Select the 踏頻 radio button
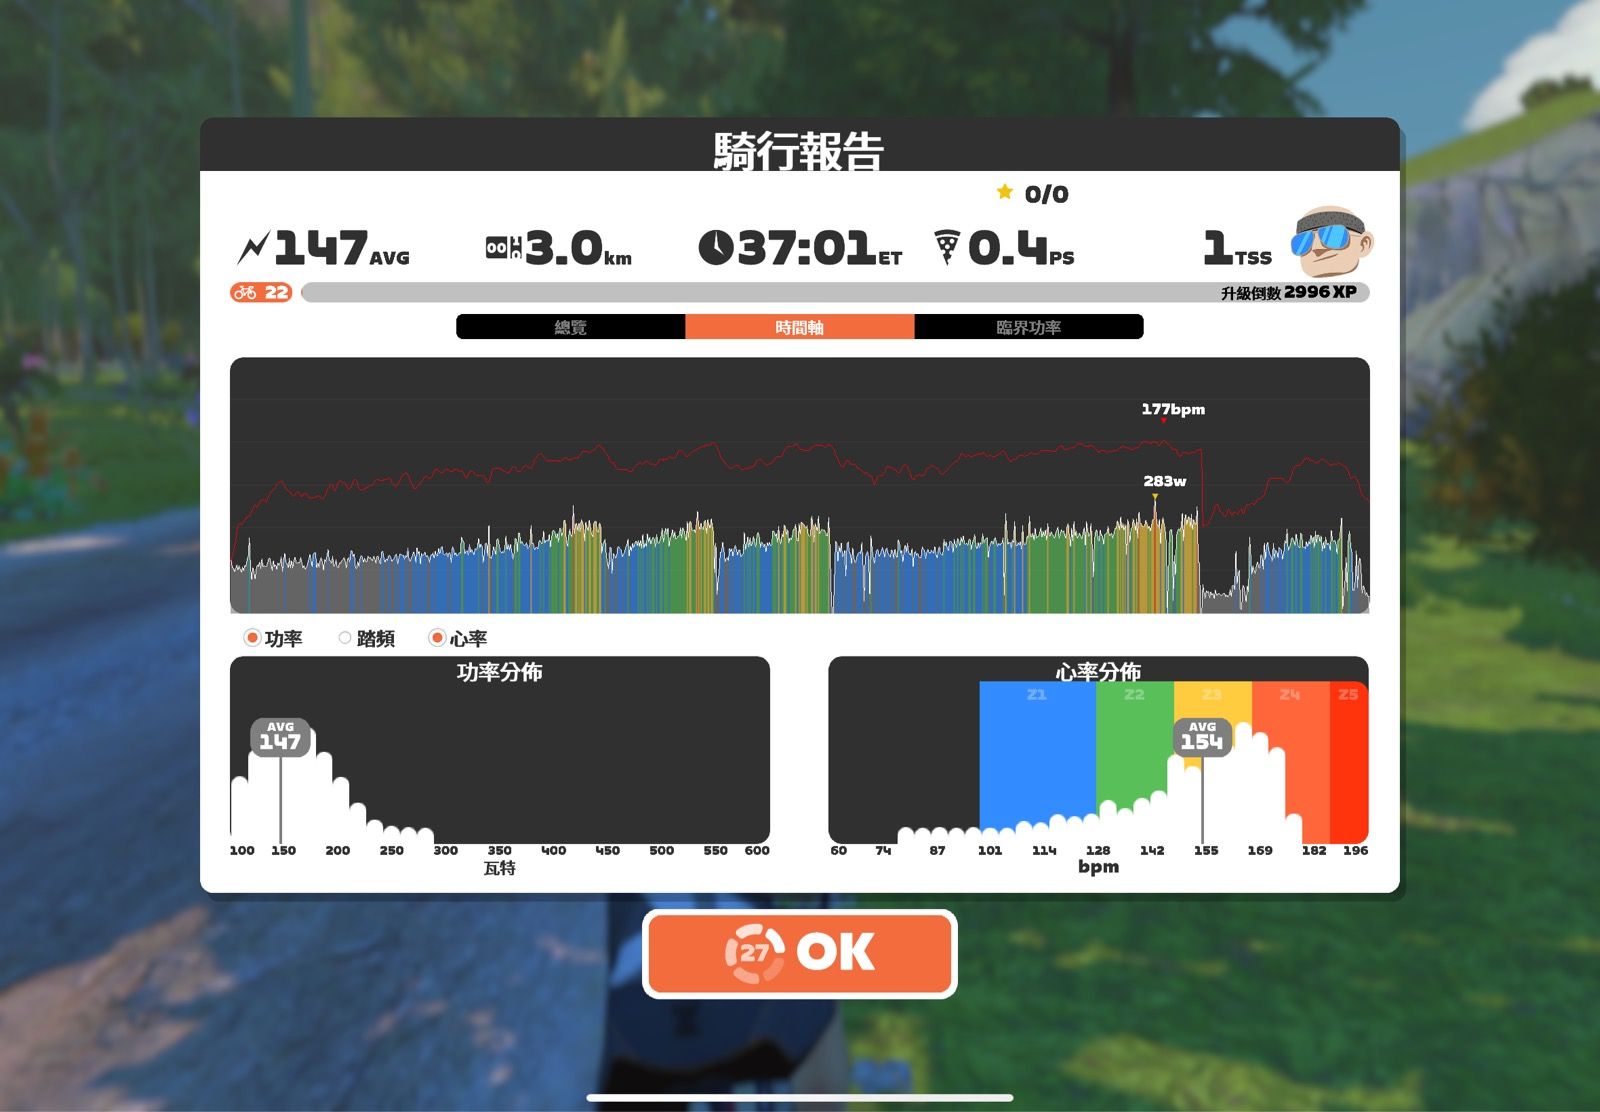This screenshot has width=1600, height=1112. (x=346, y=637)
